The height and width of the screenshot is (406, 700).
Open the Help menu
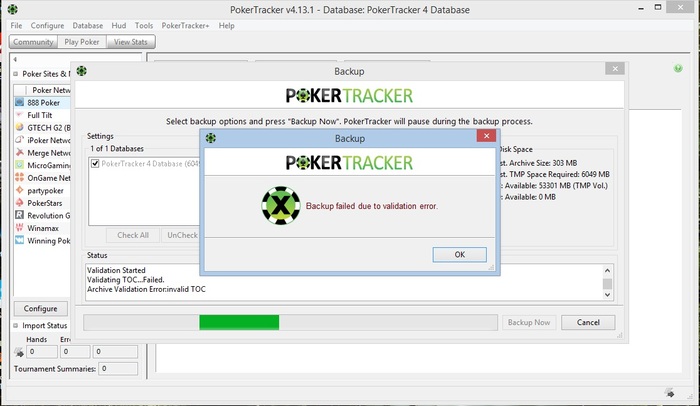(x=226, y=25)
